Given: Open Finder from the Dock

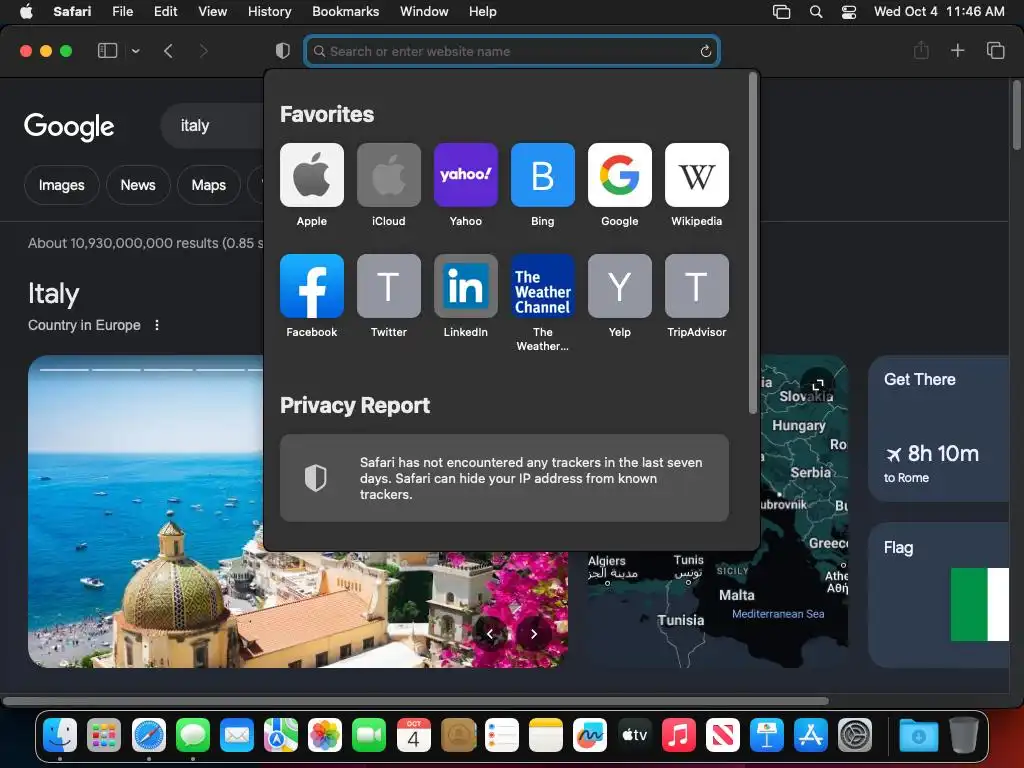Looking at the screenshot, I should (60, 736).
